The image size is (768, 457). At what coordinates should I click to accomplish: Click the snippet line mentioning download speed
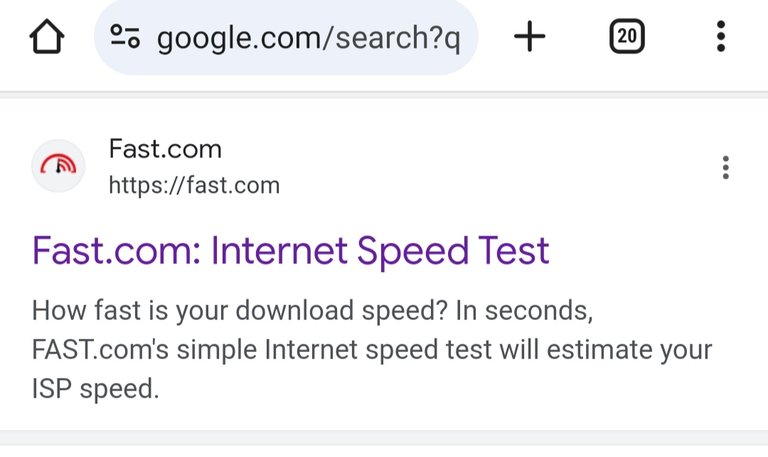coord(312,311)
